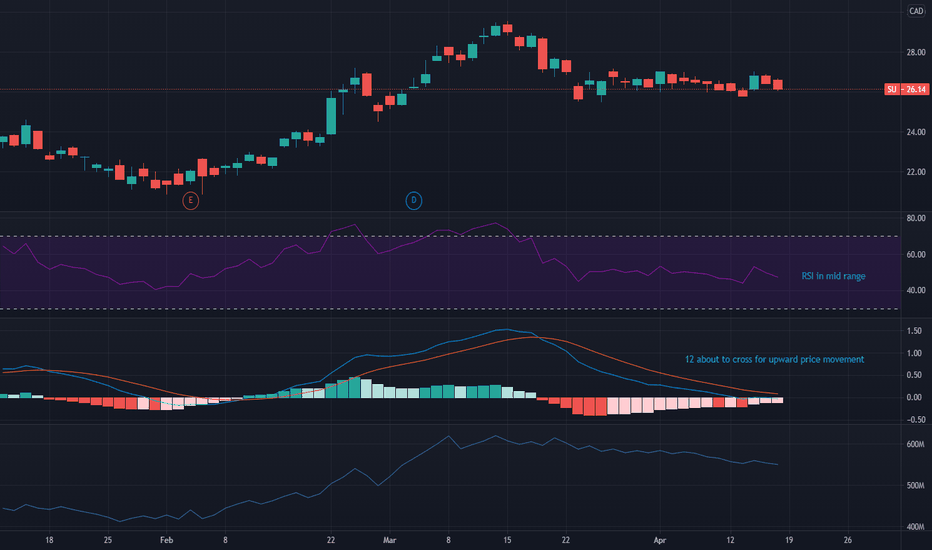The width and height of the screenshot is (932, 550).
Task: Click the Feb date axis label
Action: tap(166, 540)
